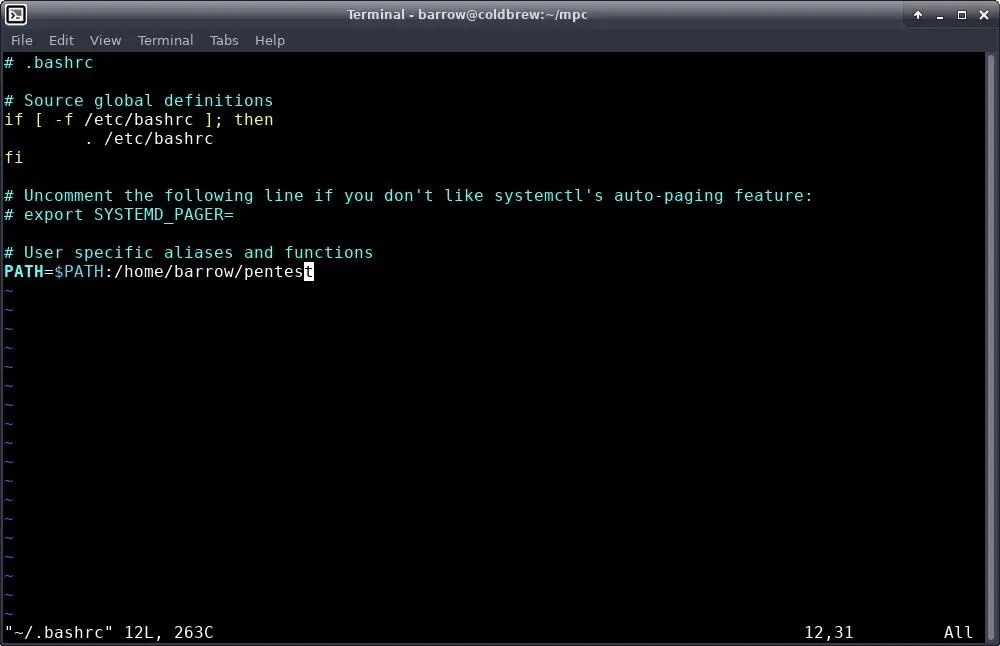Click the window title 'Terminal - barrow@coldbrew:~/mpc'

467,15
